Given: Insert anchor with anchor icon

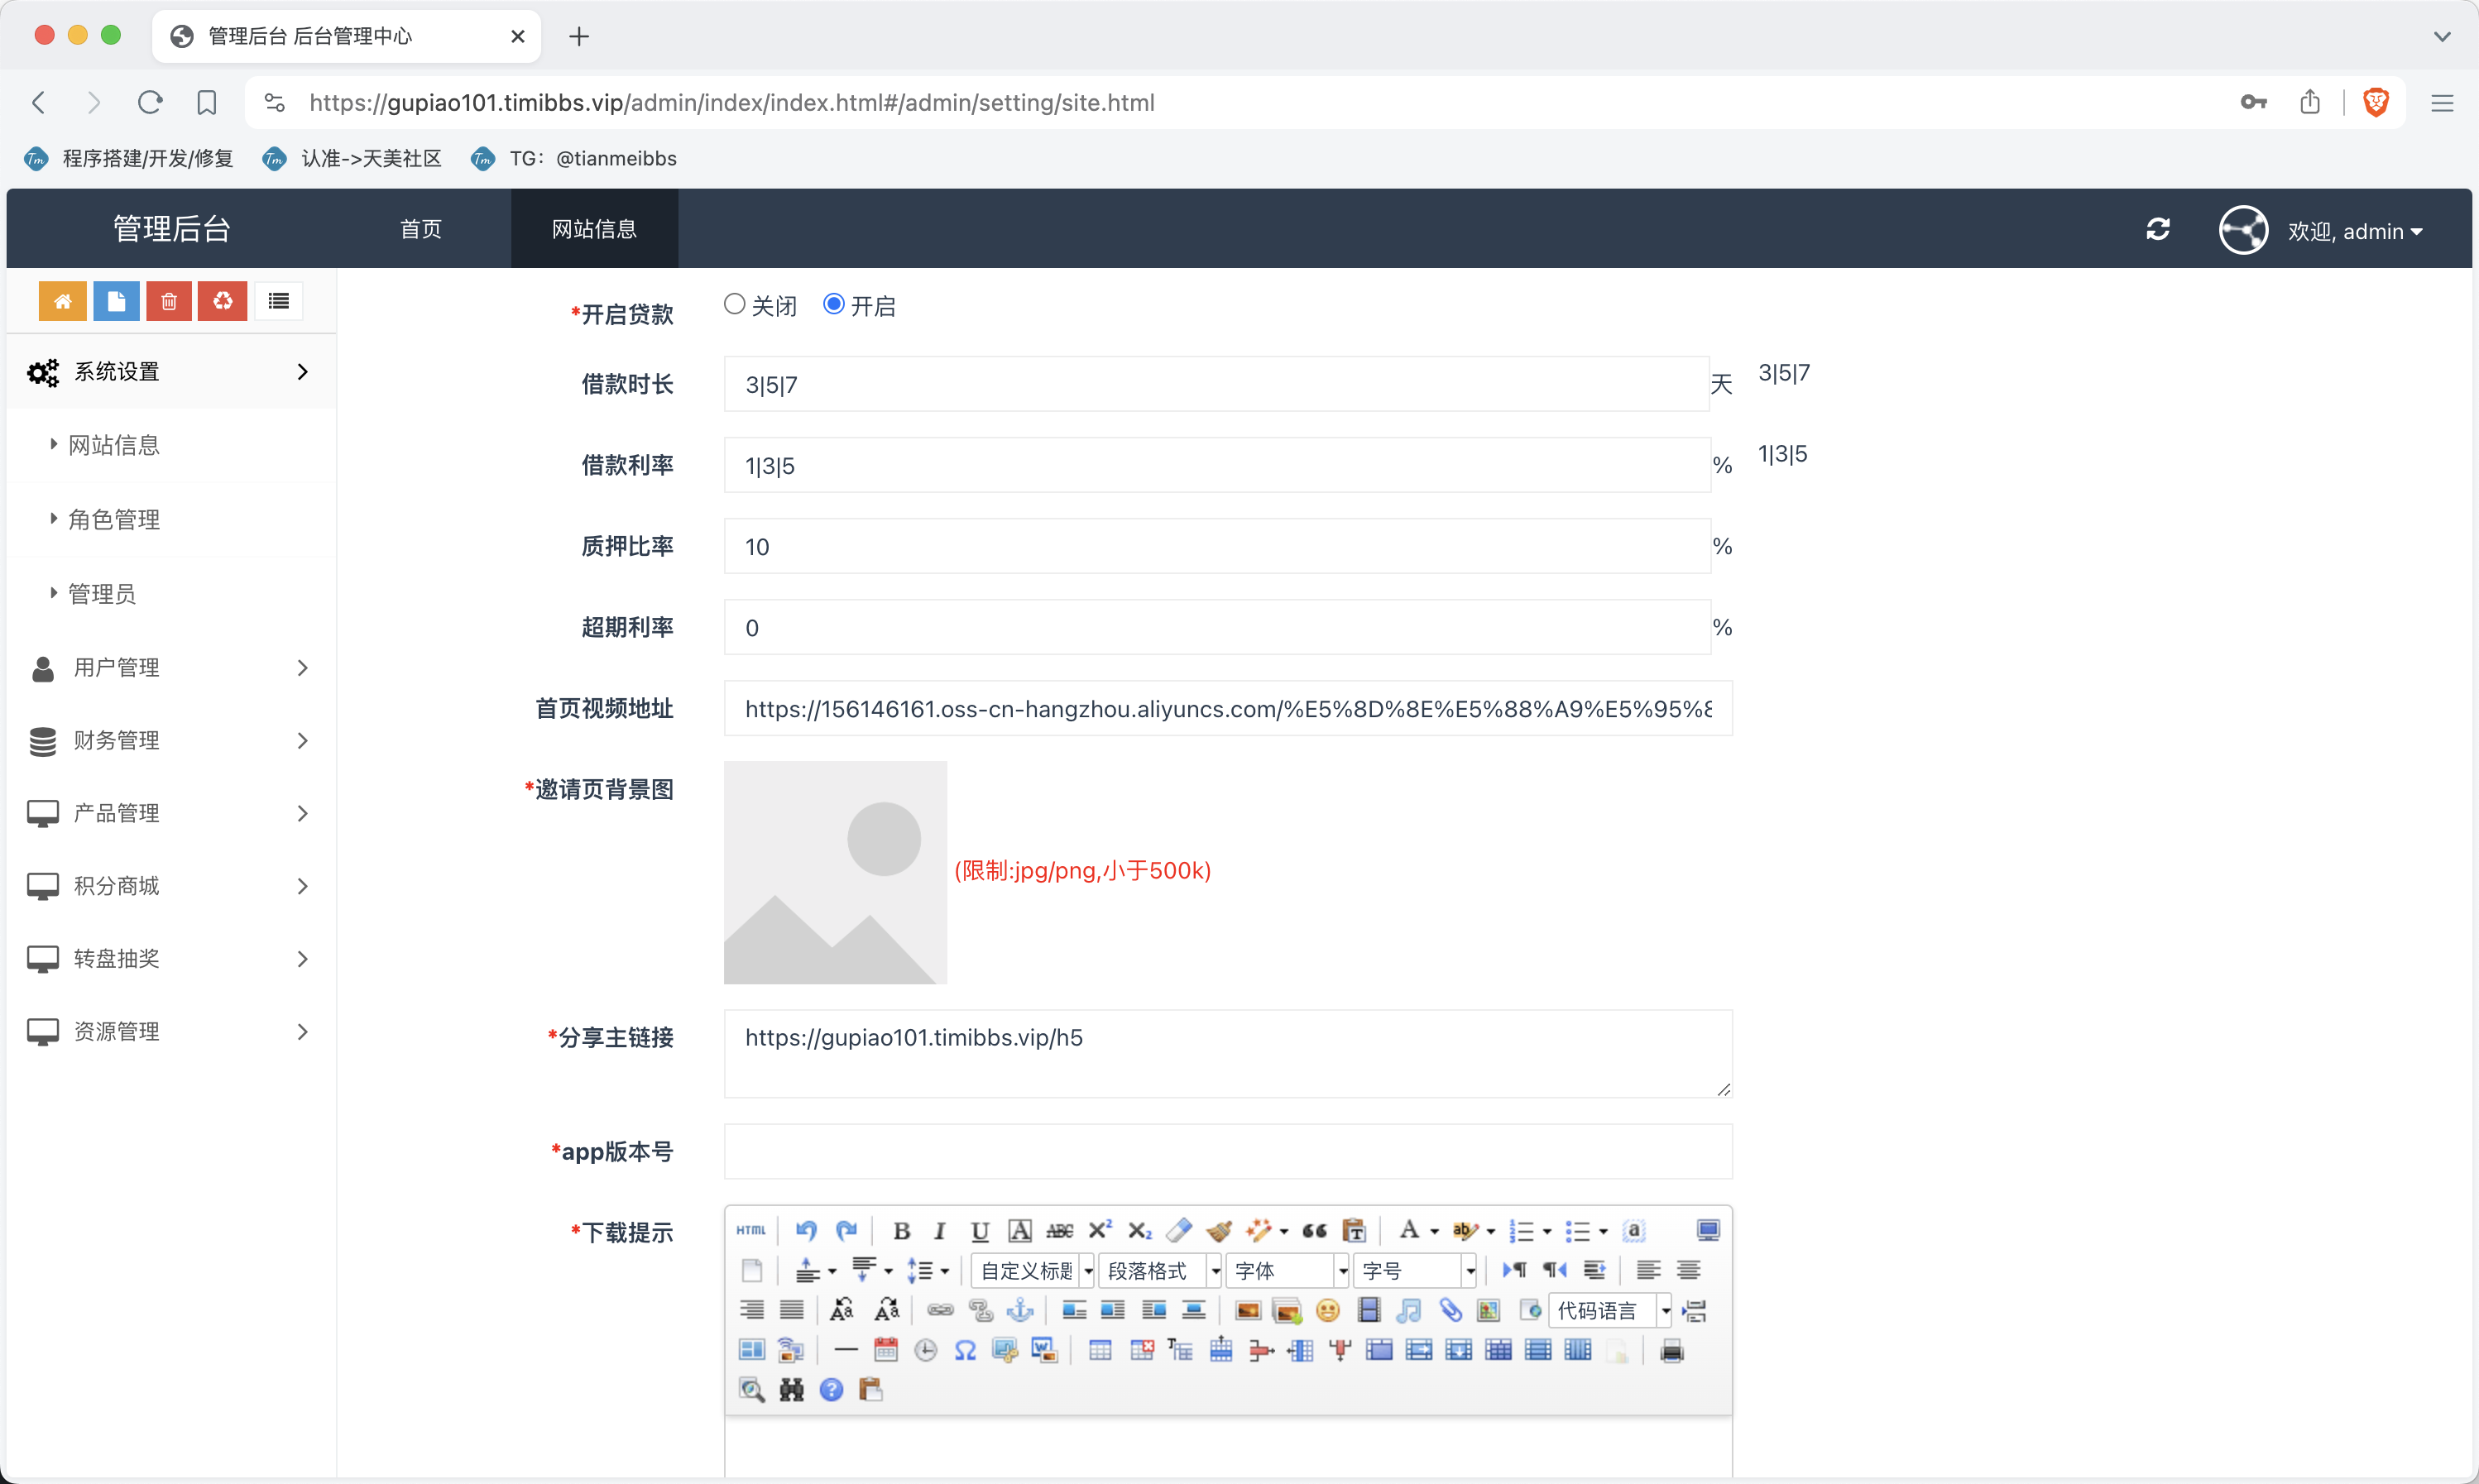Looking at the screenshot, I should [1020, 1310].
